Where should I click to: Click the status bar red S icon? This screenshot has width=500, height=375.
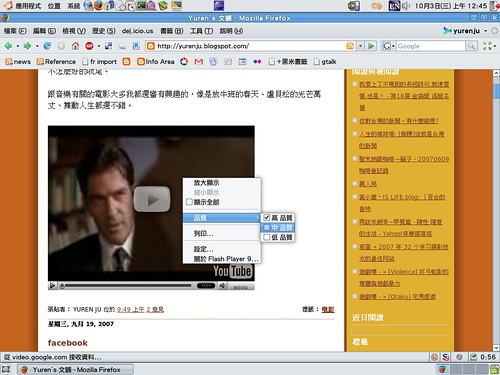pyautogui.click(x=446, y=357)
